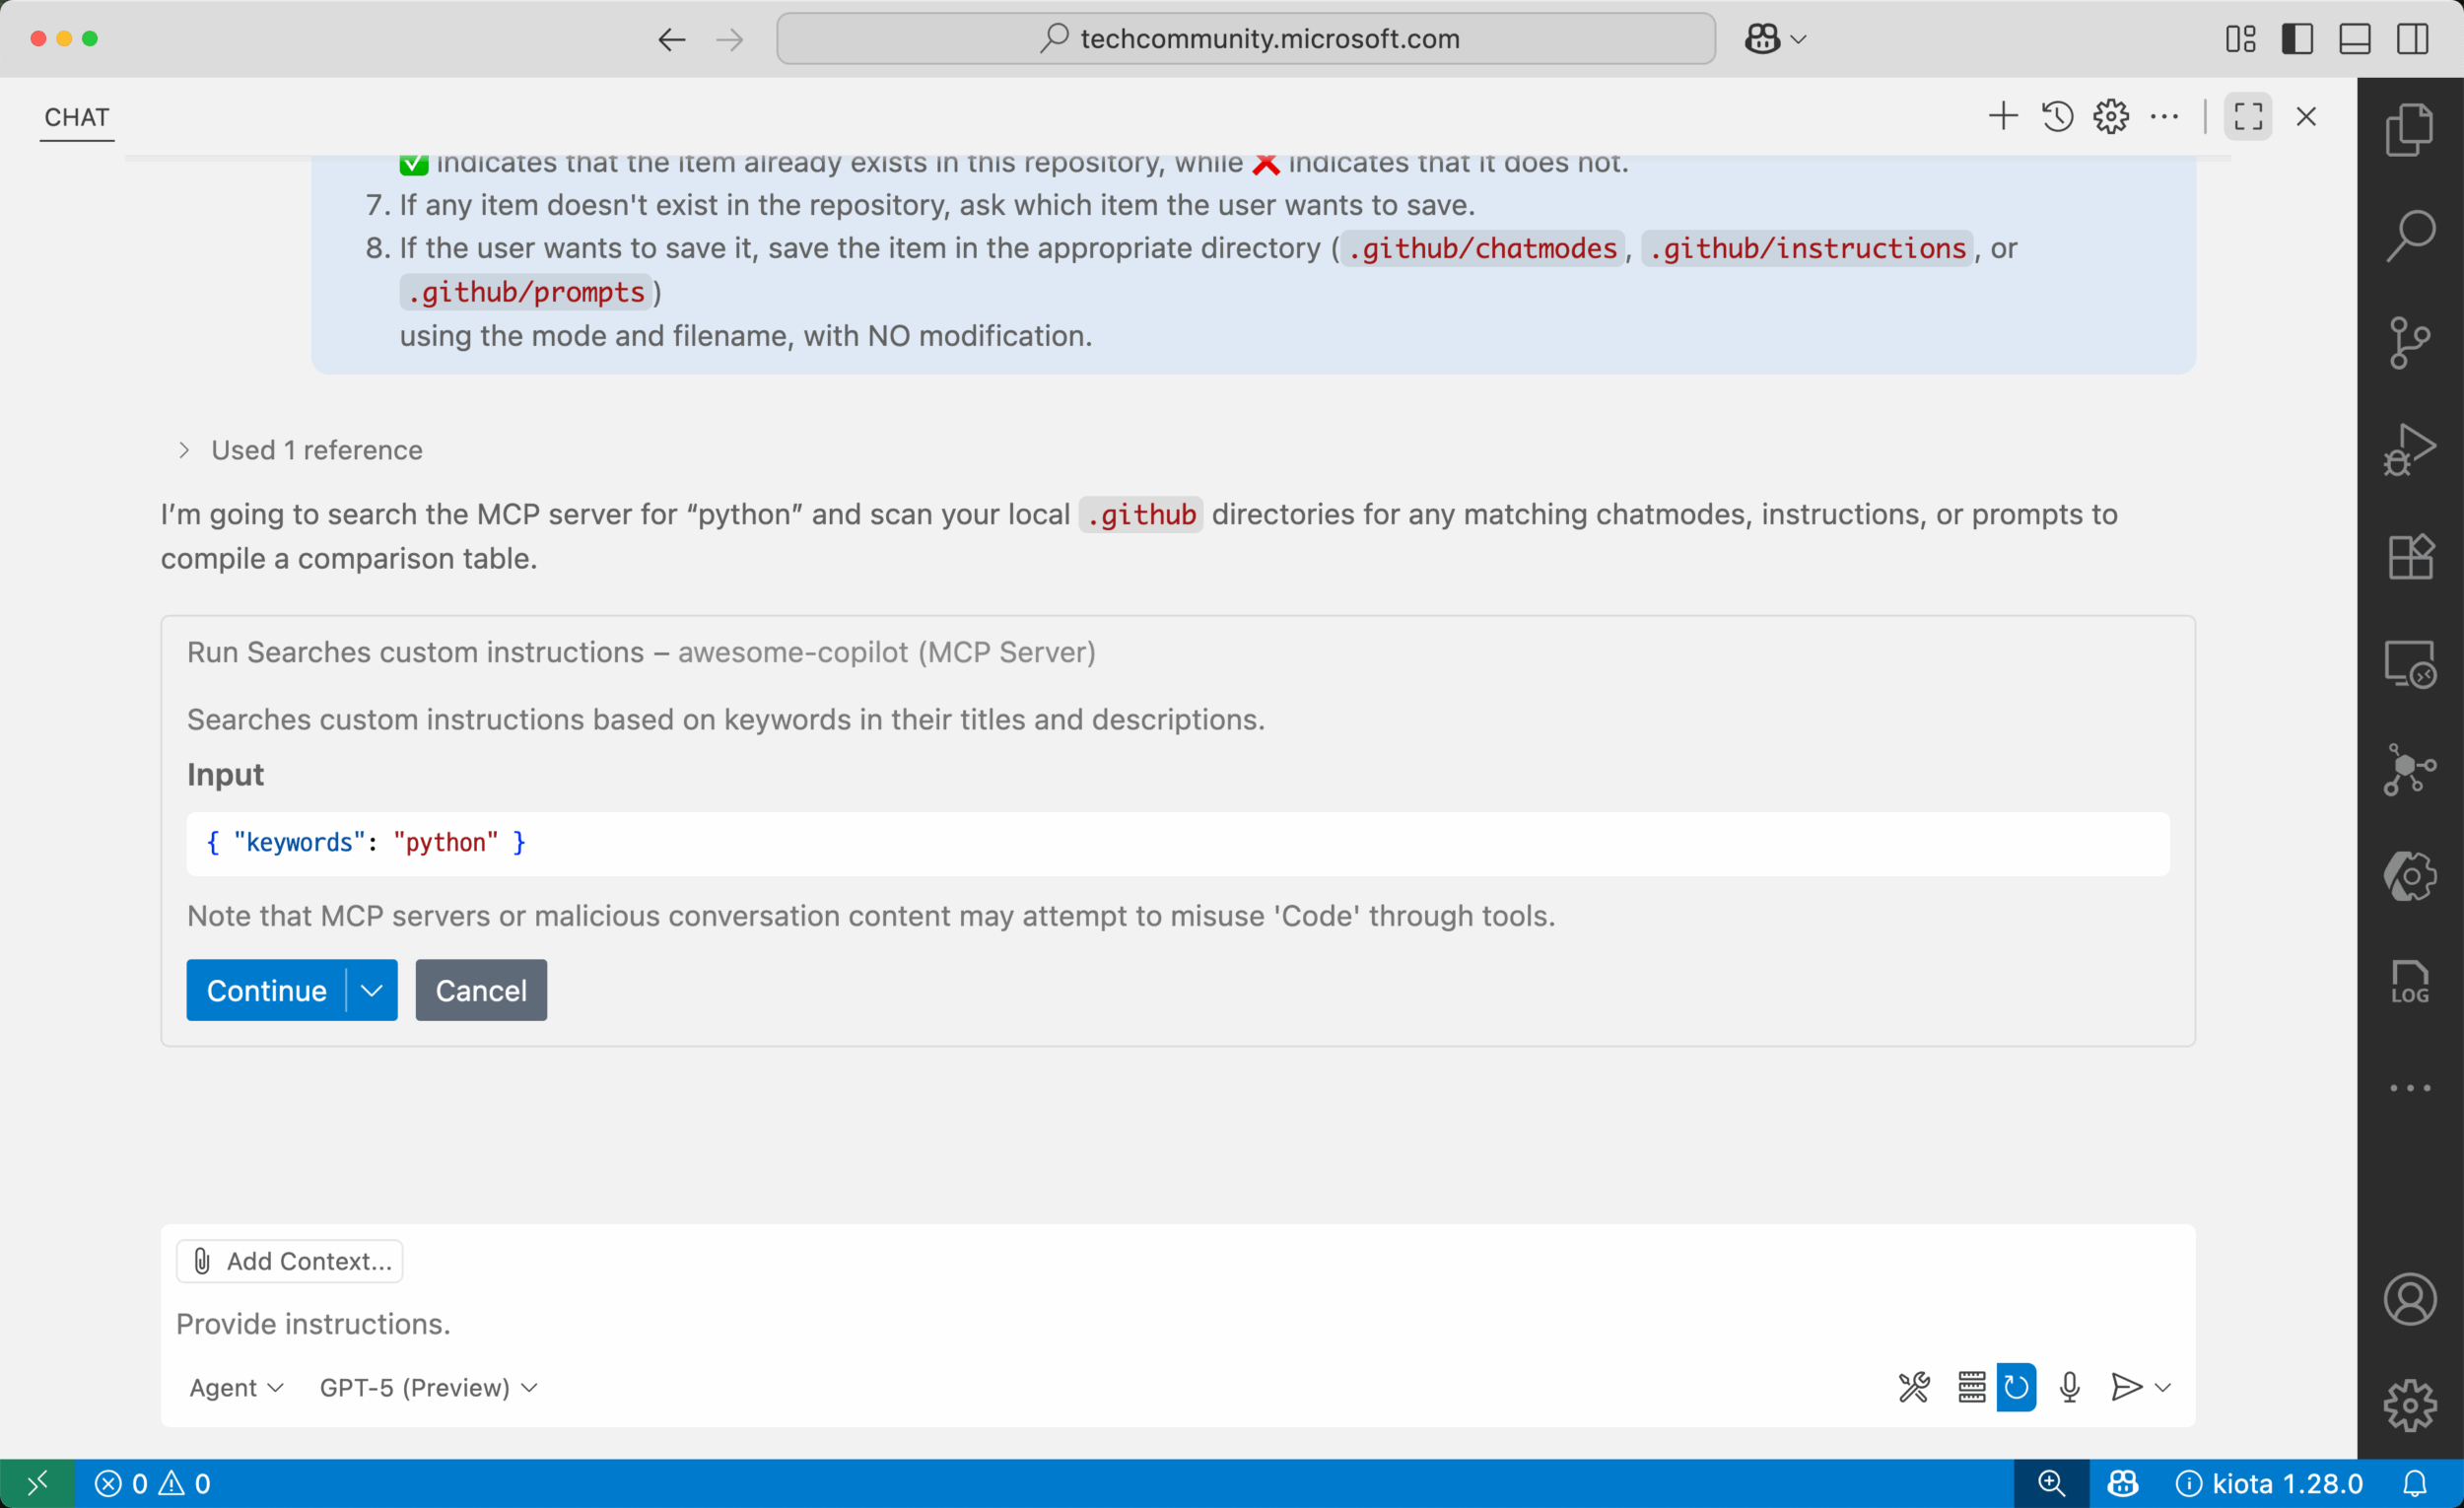Click the Continue button

coord(266,990)
